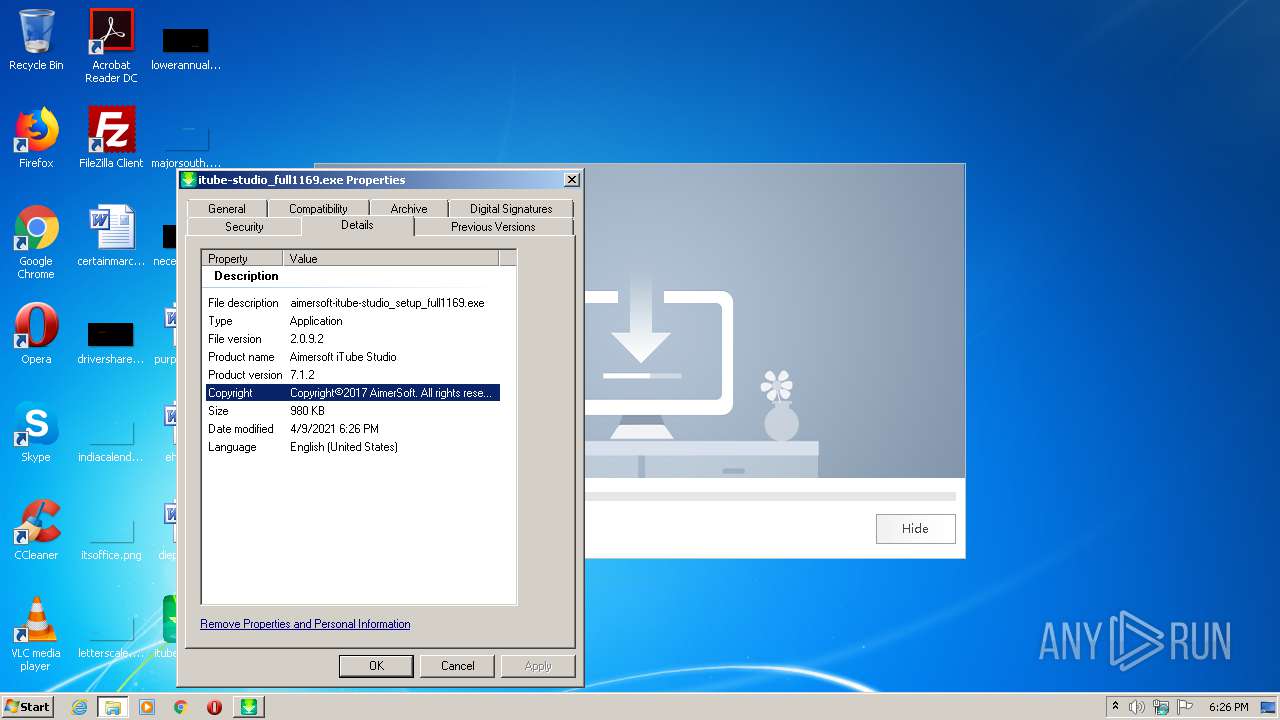The image size is (1280, 720).
Task: Select the lowerannual file icon on desktop
Action: point(186,48)
